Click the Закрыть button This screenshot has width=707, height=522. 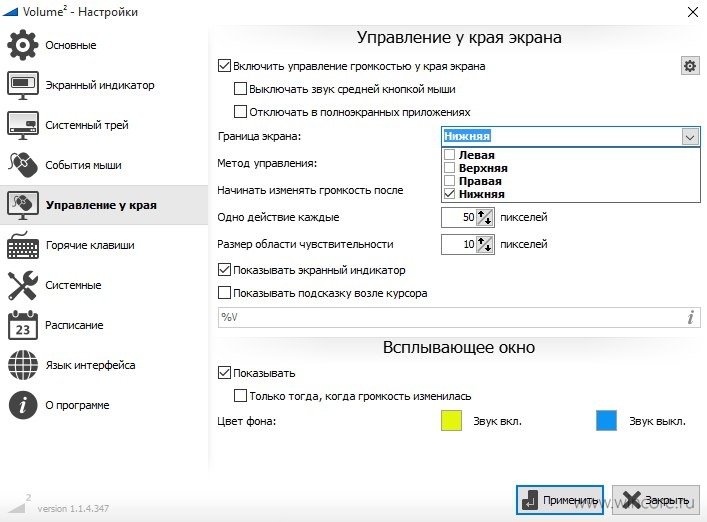[655, 500]
